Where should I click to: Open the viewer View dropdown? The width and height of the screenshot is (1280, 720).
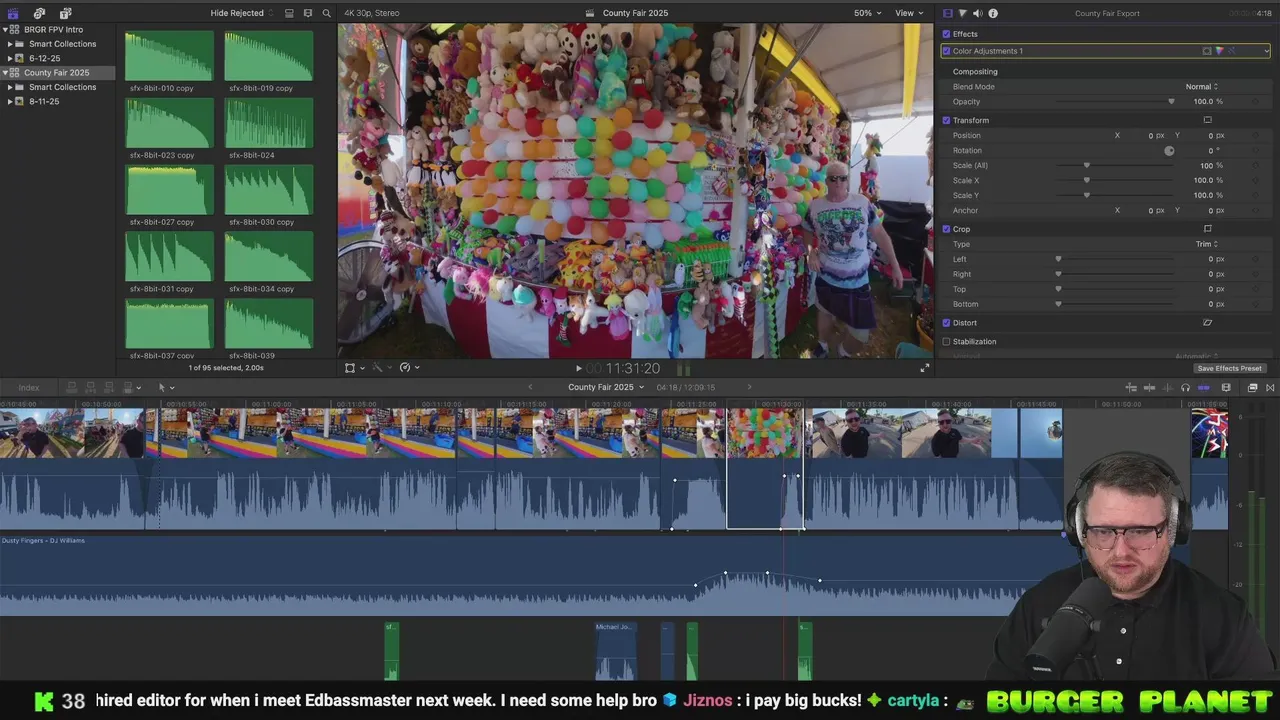point(909,13)
